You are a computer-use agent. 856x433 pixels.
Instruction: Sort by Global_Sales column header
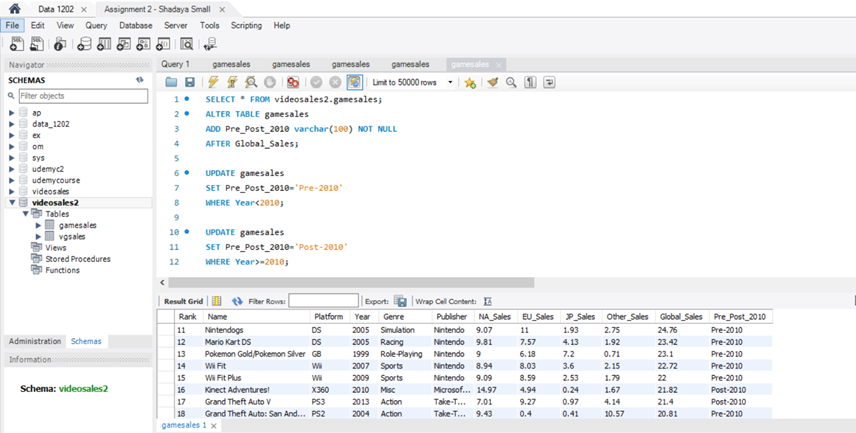[681, 317]
